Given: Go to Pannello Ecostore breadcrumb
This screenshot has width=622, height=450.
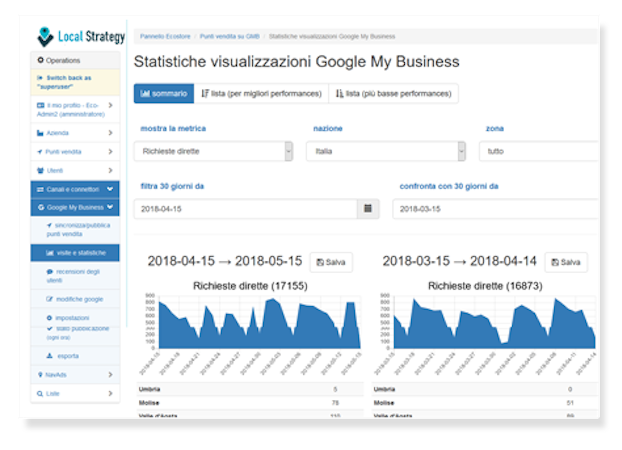Looking at the screenshot, I should point(165,36).
